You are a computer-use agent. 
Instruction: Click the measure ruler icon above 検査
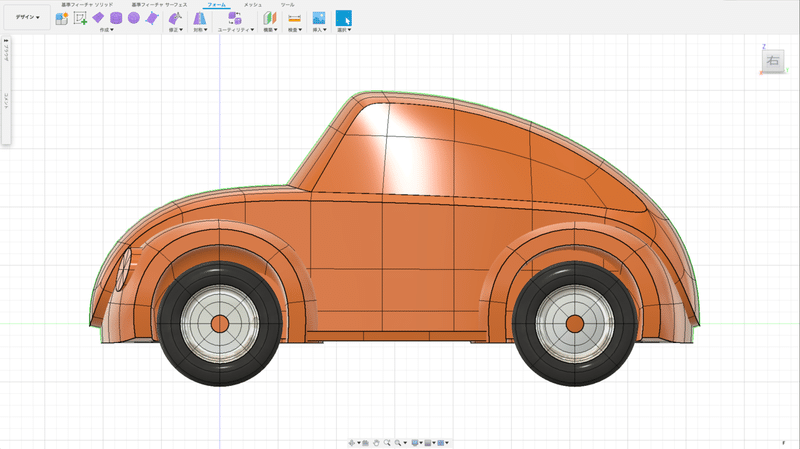coord(294,18)
